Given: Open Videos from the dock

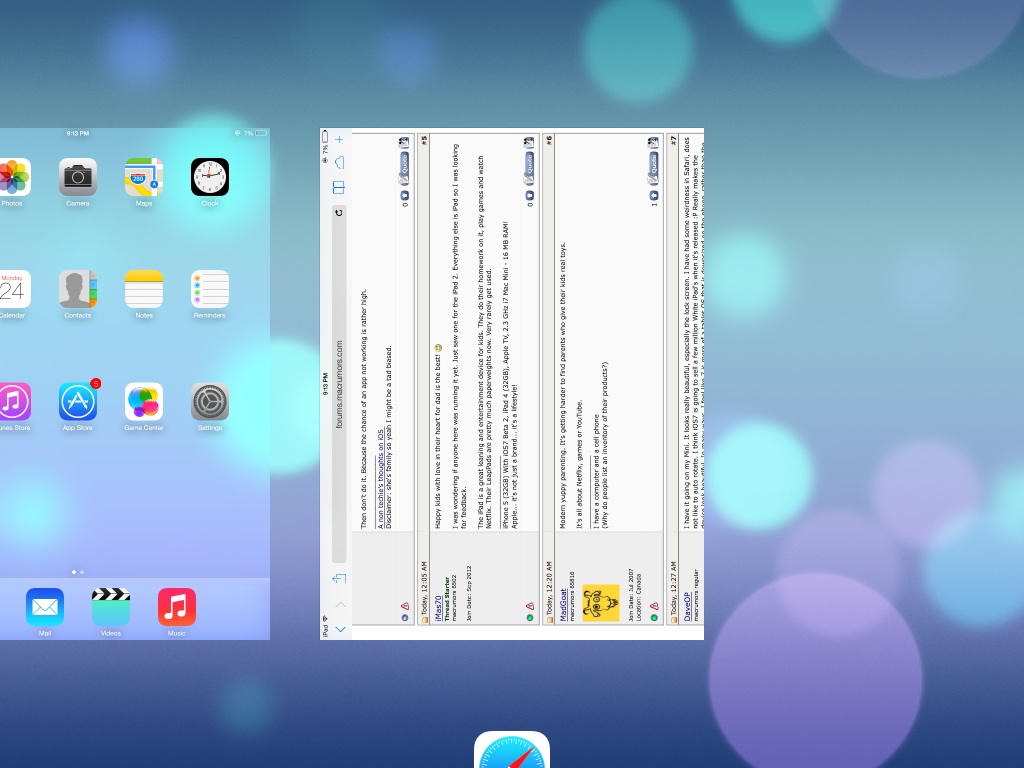Looking at the screenshot, I should (111, 607).
